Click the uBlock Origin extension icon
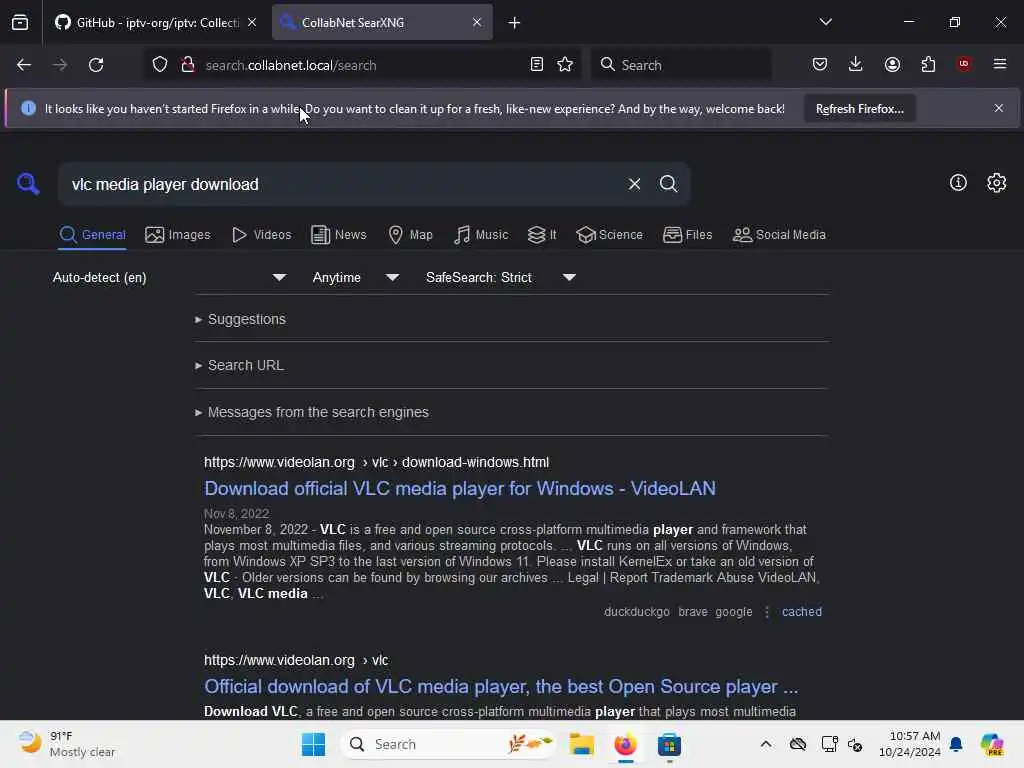1024x768 pixels. [x=964, y=64]
